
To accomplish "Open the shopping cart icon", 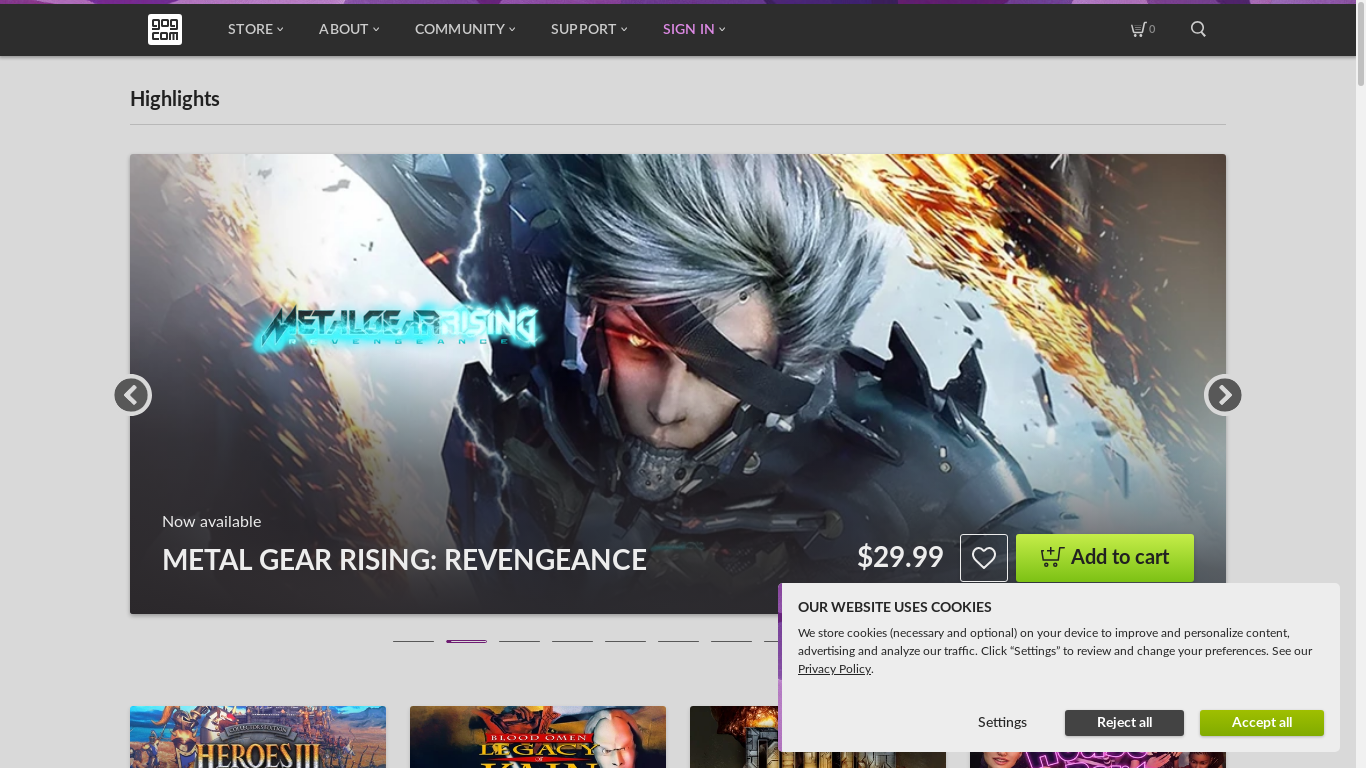I will coord(1143,29).
